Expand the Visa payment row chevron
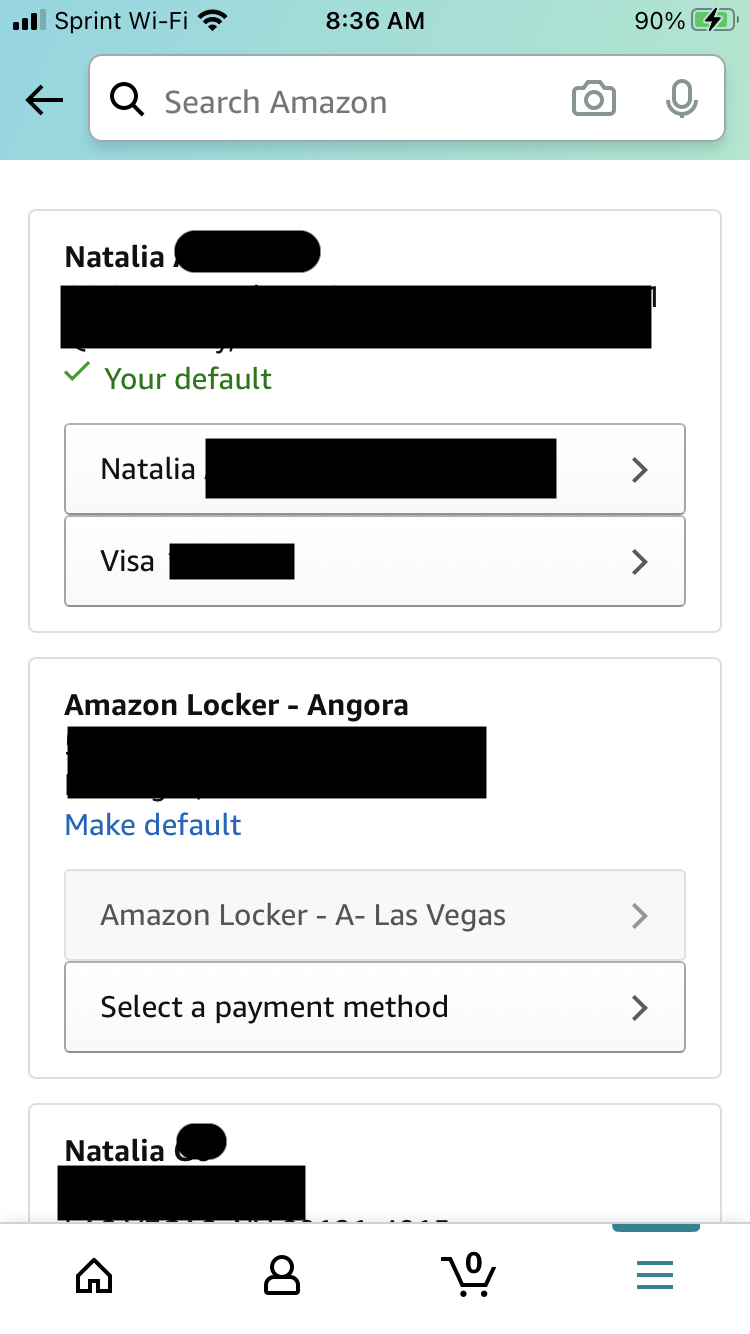The height and width of the screenshot is (1334, 750). (640, 562)
